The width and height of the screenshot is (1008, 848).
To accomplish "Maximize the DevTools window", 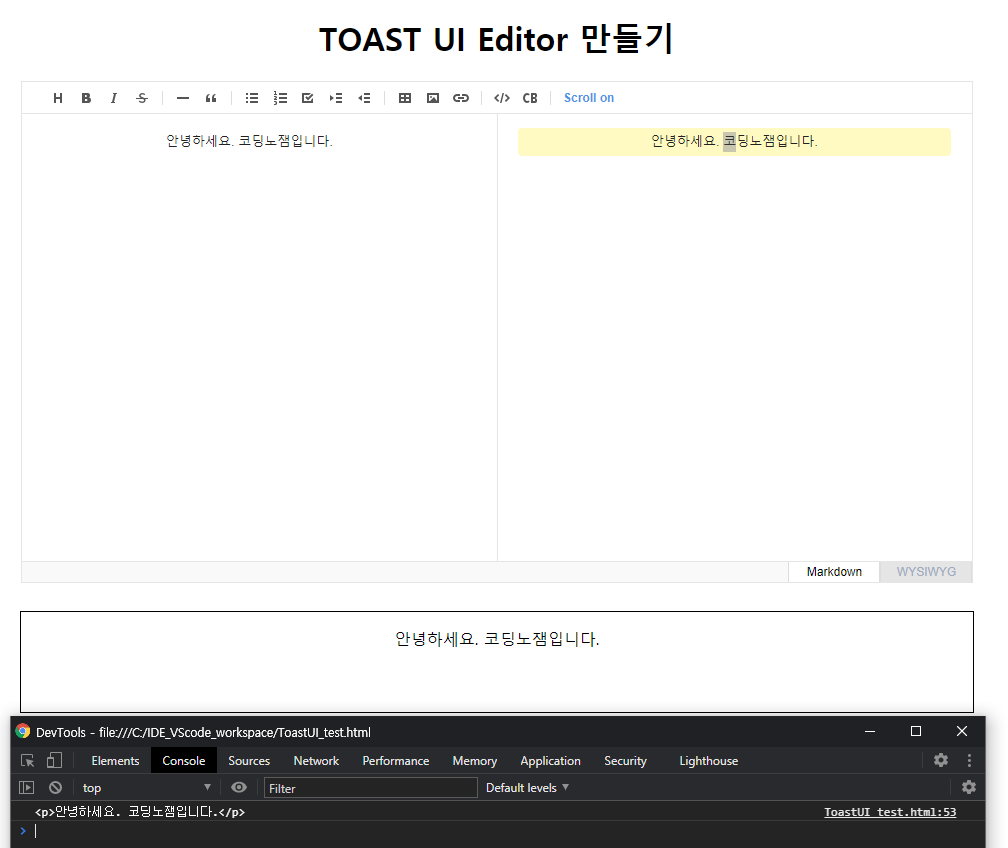I will point(915,732).
